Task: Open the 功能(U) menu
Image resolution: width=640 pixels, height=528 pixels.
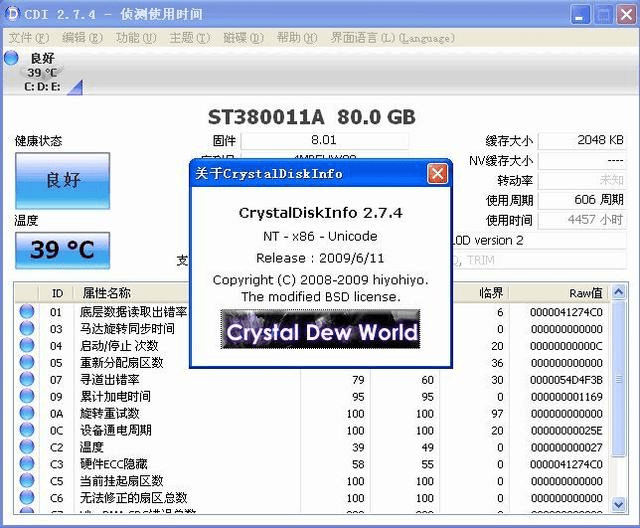Action: 136,38
